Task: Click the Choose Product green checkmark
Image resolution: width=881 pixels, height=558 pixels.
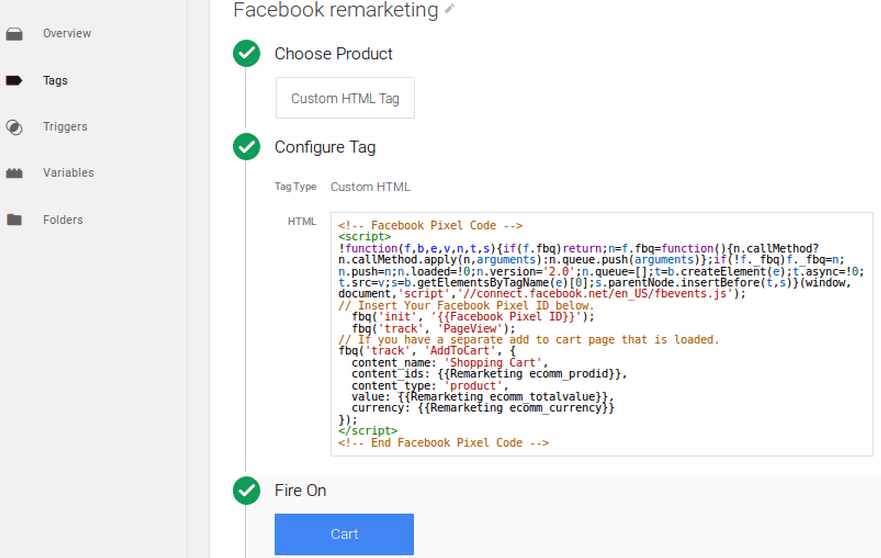Action: 247,53
